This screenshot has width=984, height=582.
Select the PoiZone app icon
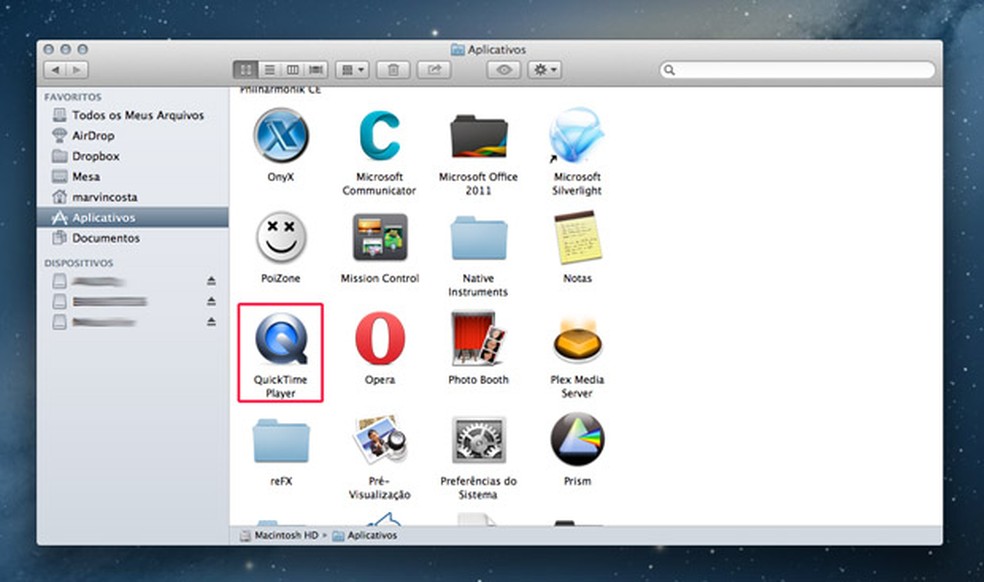pos(281,237)
